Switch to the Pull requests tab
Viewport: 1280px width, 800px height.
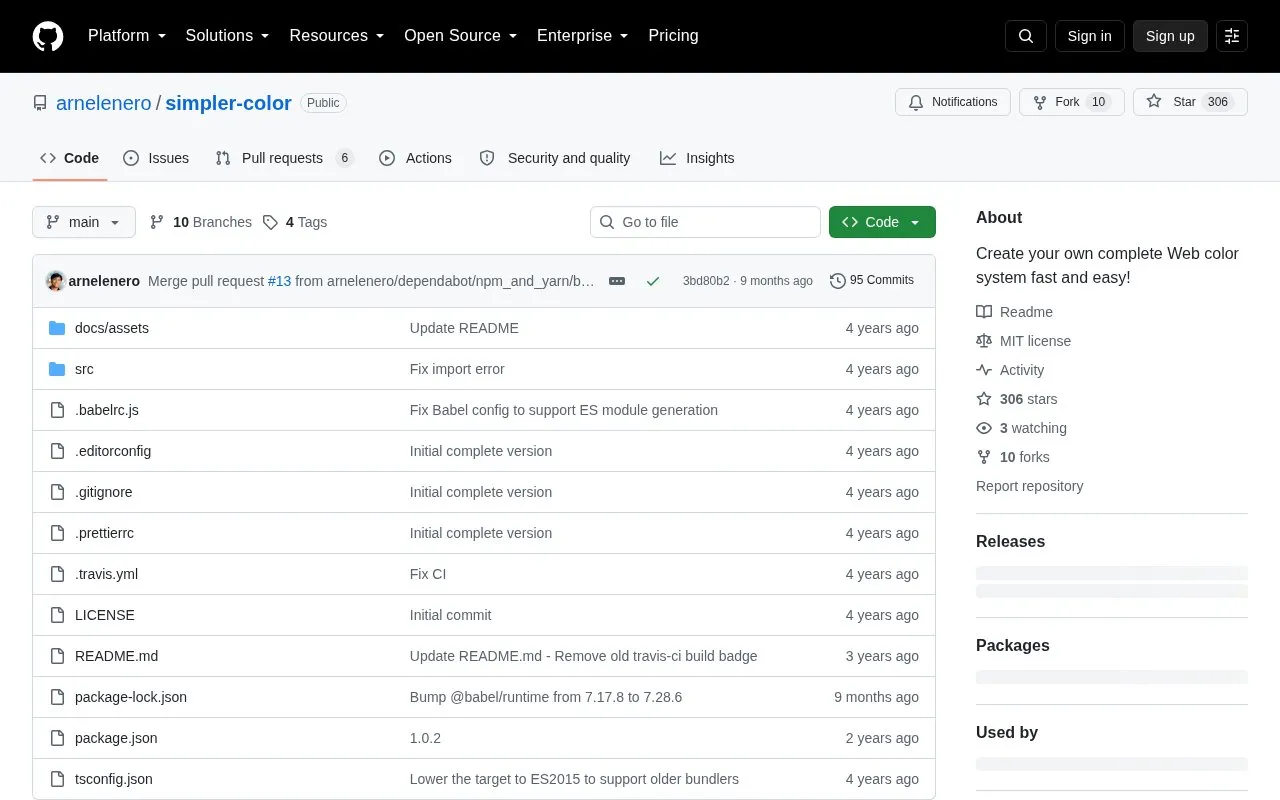[x=285, y=158]
